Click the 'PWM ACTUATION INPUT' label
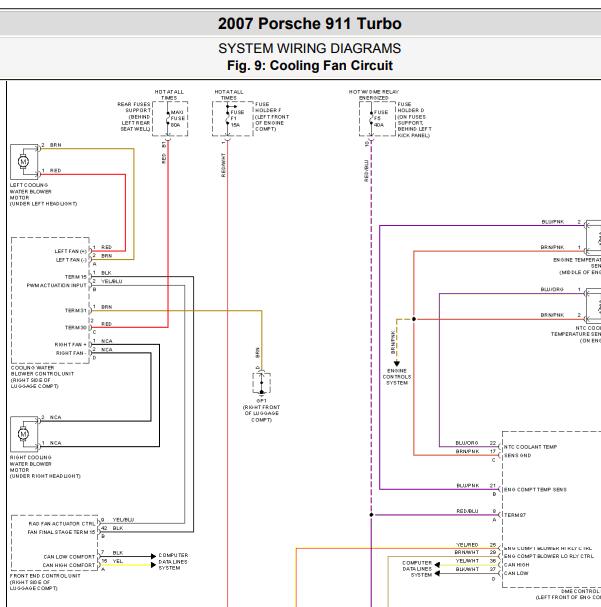Image resolution: width=601 pixels, height=607 pixels. pos(57,285)
